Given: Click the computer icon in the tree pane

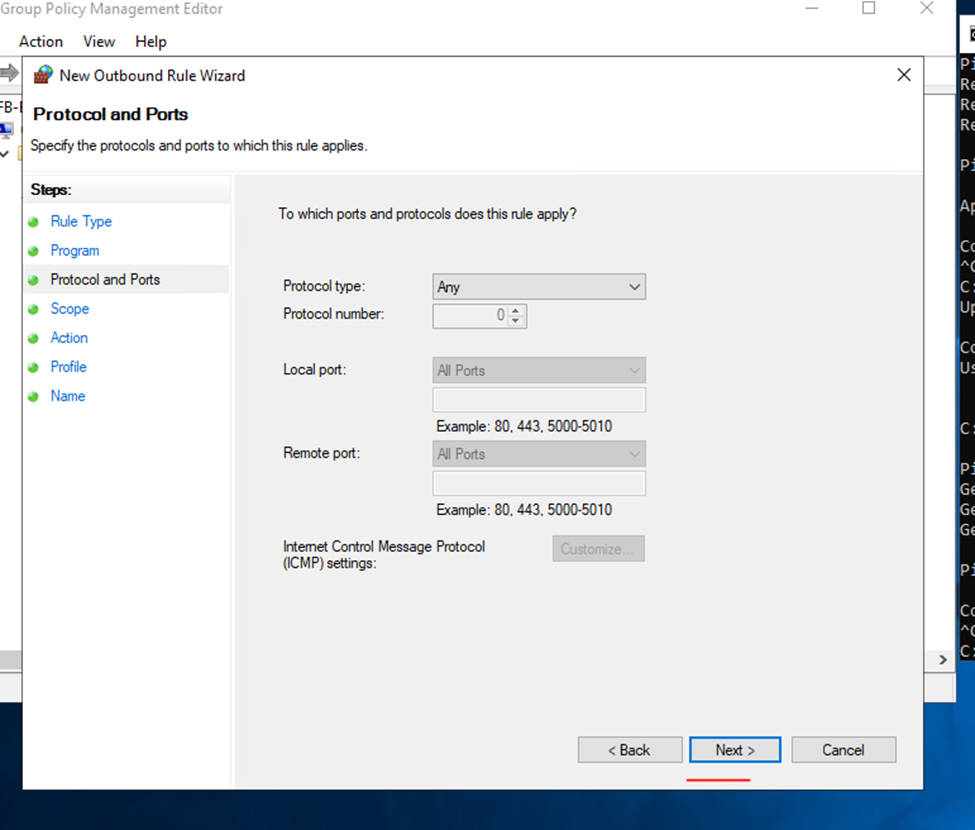Looking at the screenshot, I should pyautogui.click(x=6, y=130).
